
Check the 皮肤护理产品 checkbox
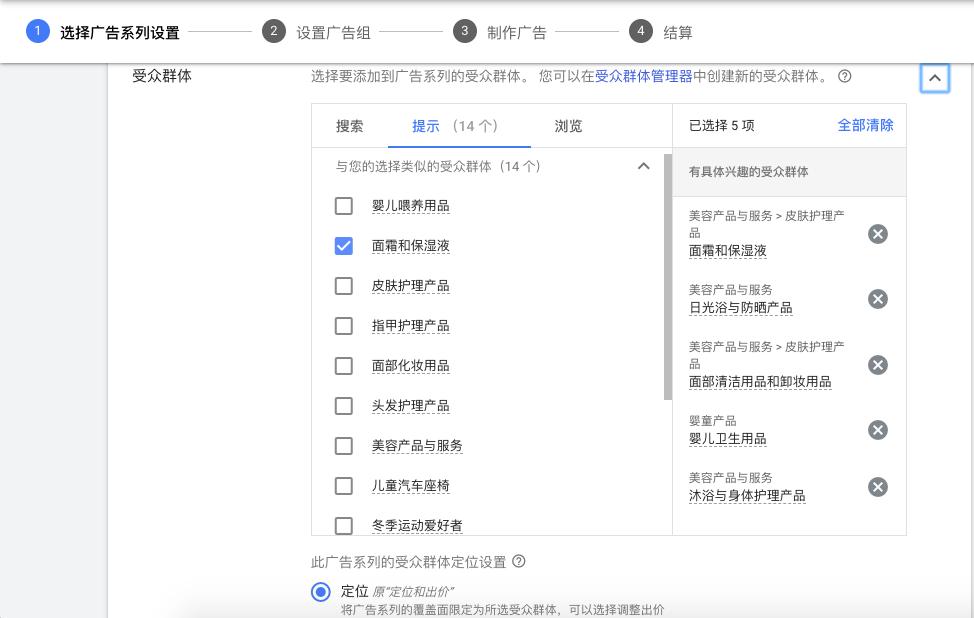tap(344, 286)
